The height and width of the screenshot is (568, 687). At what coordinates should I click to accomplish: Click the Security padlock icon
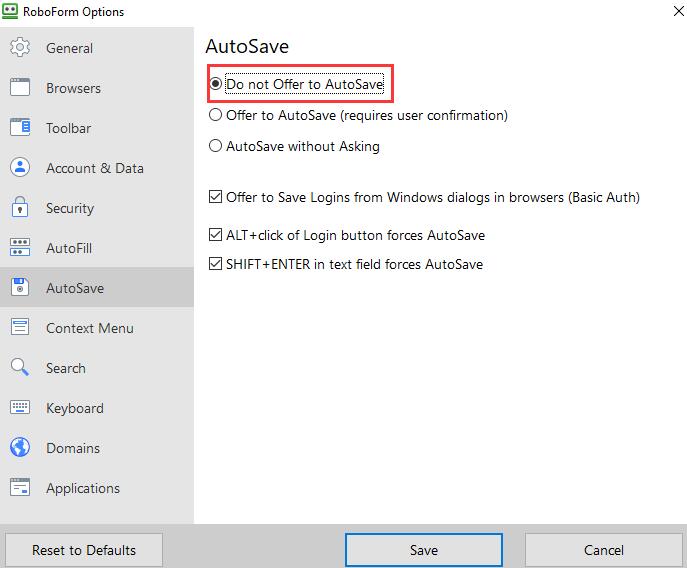[x=20, y=208]
